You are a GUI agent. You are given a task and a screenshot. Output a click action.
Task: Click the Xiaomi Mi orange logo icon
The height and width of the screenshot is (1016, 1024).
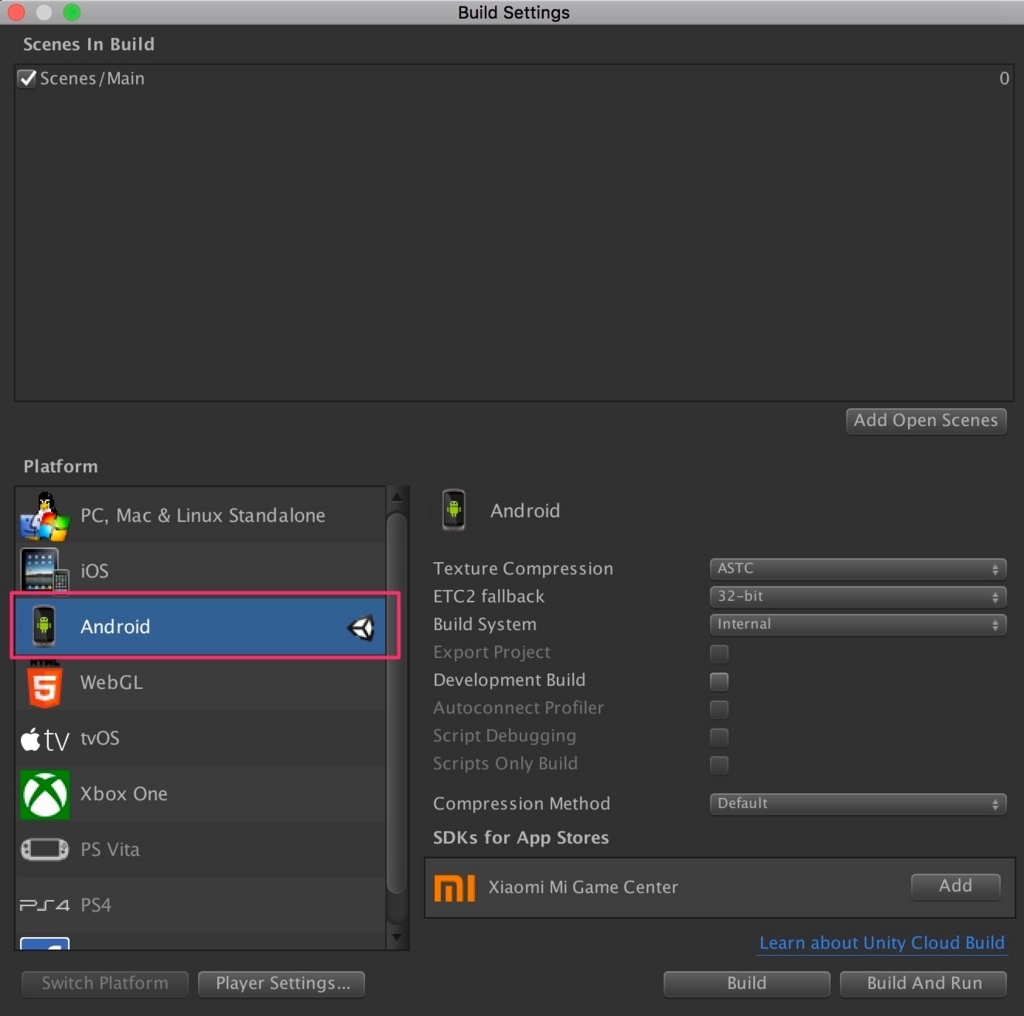455,887
